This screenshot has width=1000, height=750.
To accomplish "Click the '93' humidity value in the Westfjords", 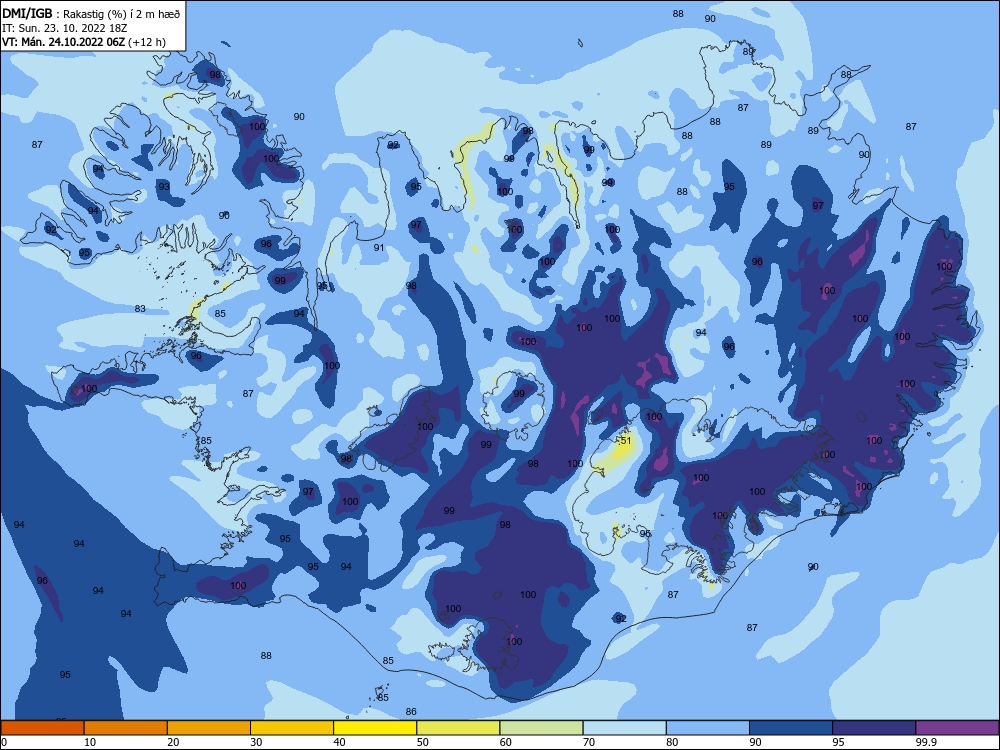I will pyautogui.click(x=164, y=187).
